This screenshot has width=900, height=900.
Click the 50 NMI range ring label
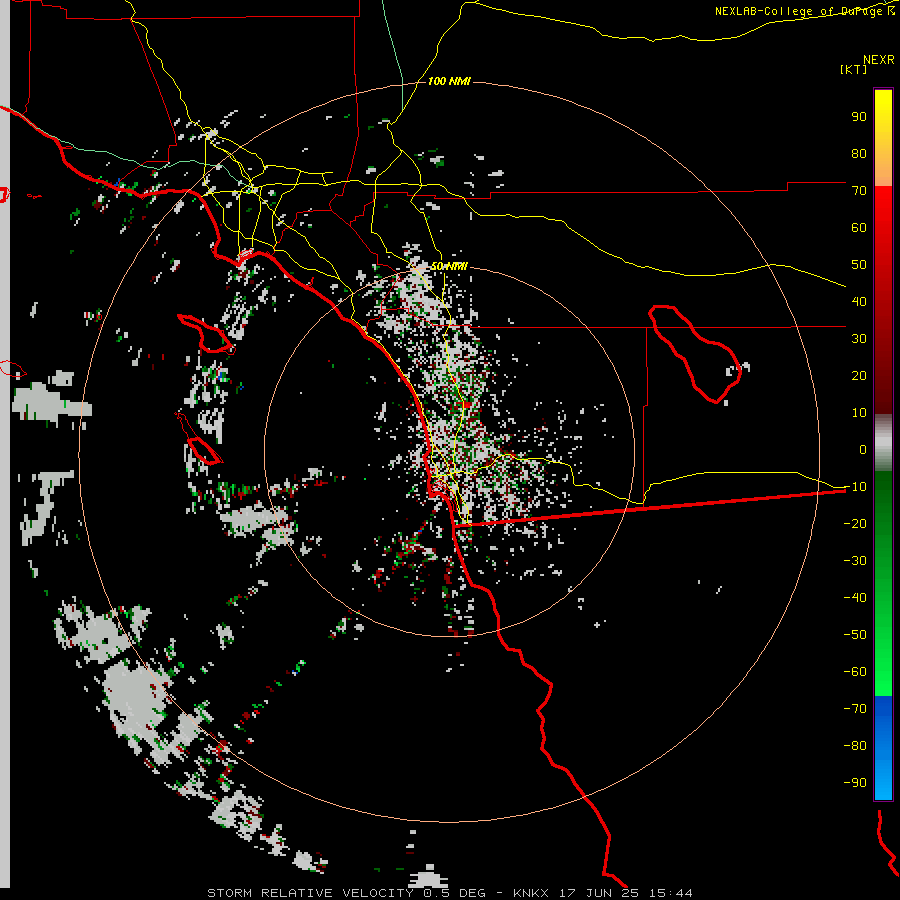[x=449, y=266]
